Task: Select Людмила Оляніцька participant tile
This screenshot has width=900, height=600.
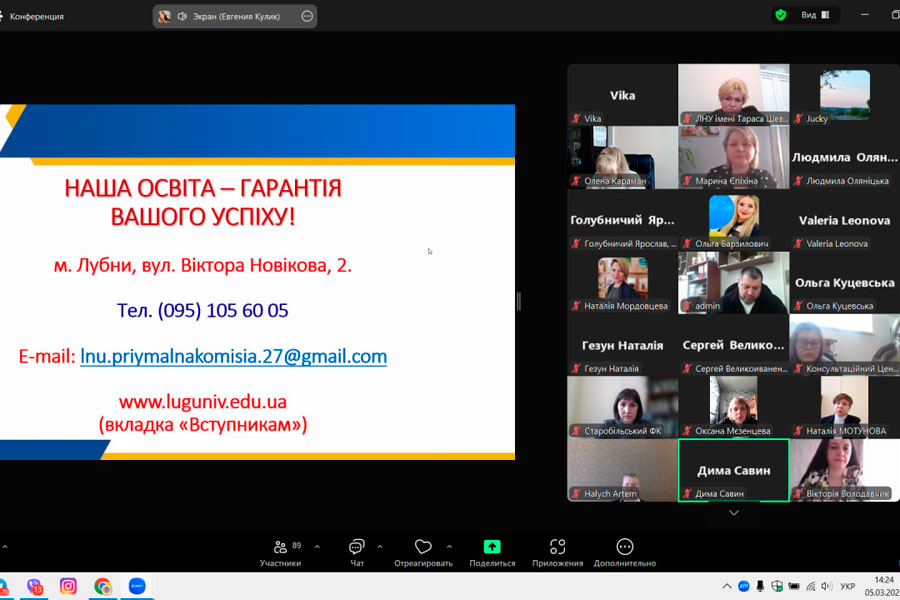Action: click(x=844, y=157)
